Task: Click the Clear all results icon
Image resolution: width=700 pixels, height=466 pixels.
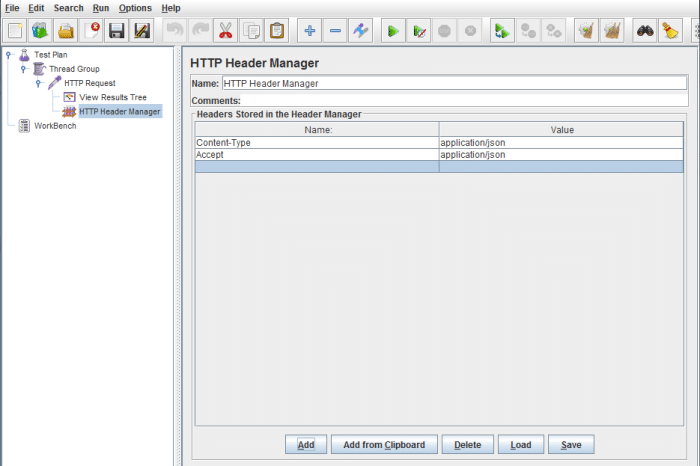Action: (x=612, y=31)
